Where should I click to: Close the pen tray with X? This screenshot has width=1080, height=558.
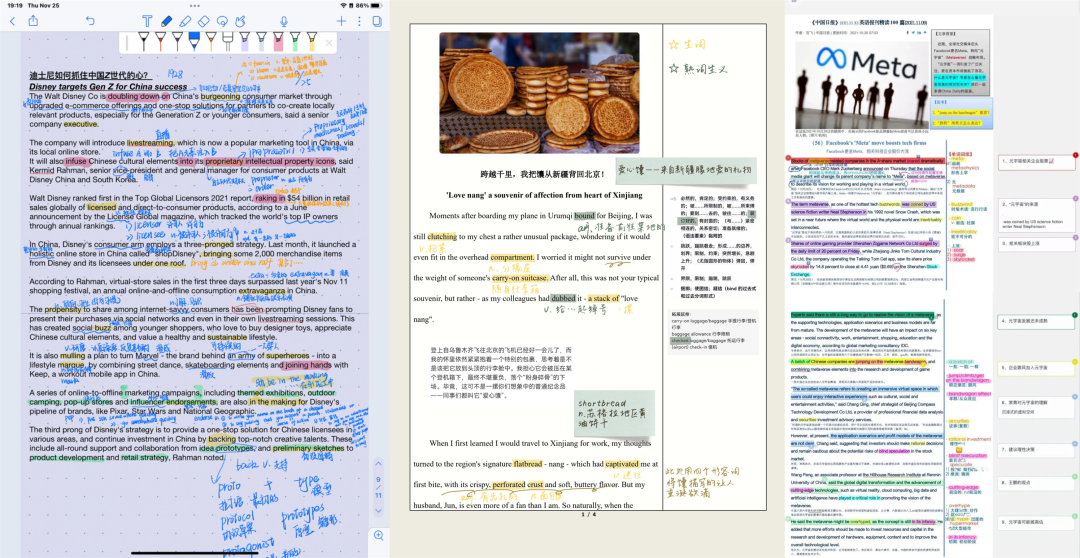329,43
